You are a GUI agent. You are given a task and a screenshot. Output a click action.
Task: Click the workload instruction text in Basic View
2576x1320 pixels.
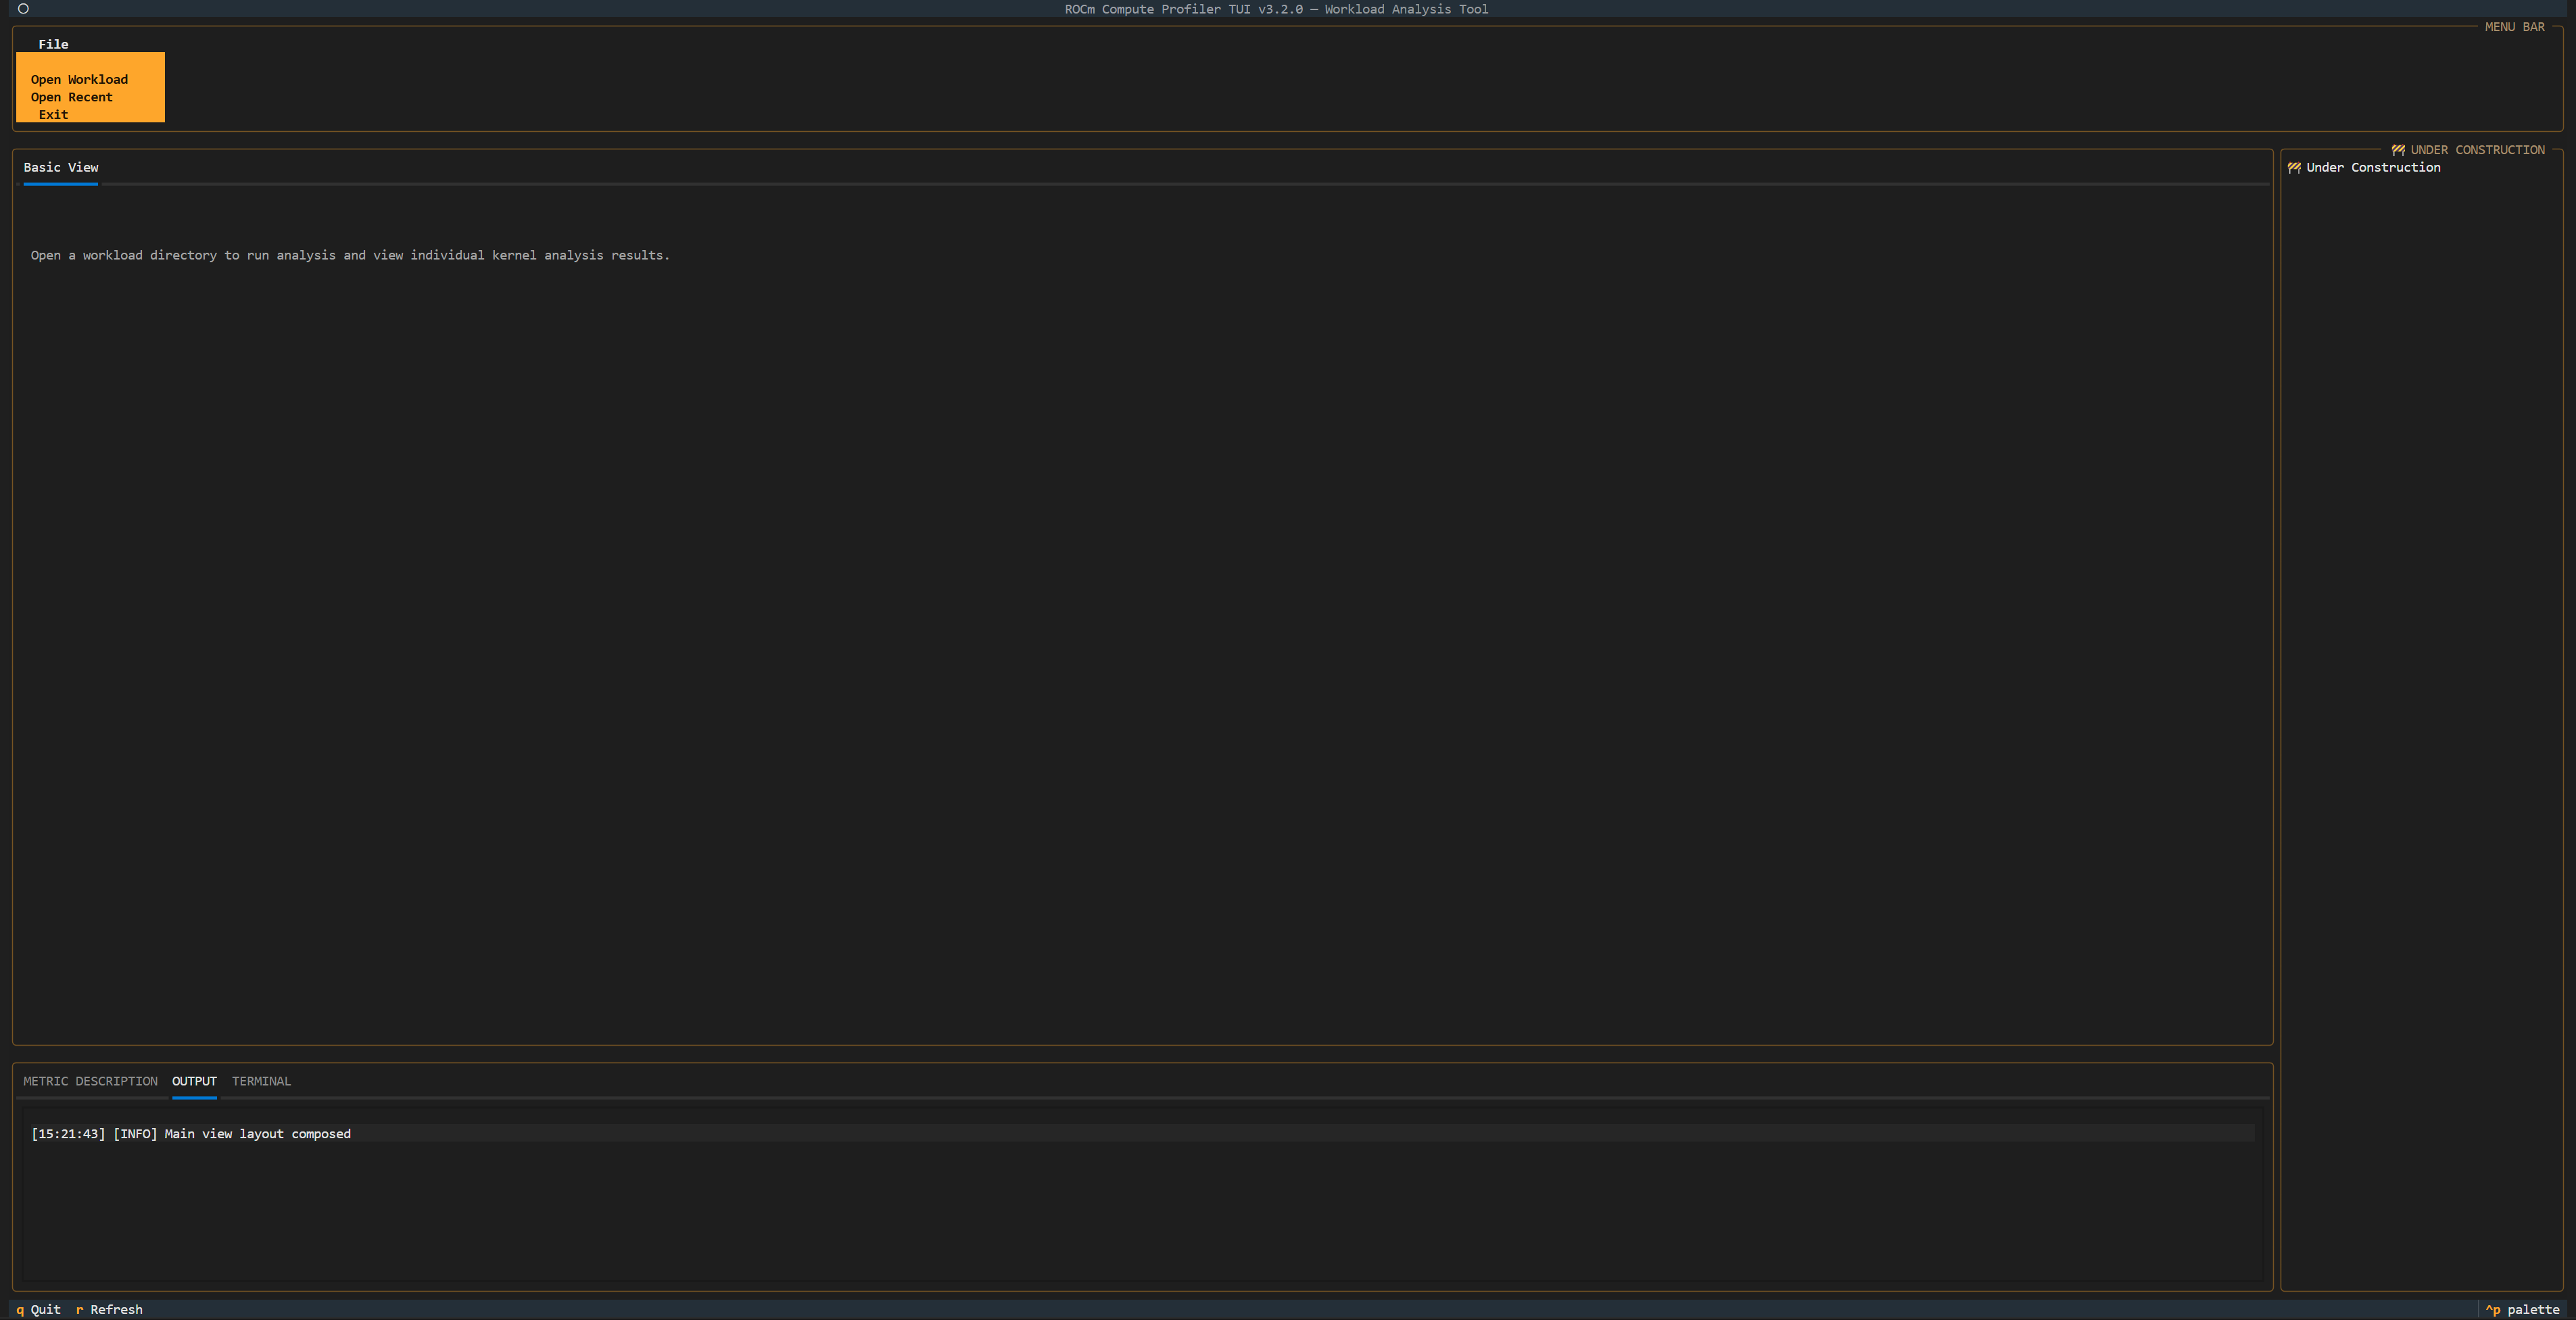349,255
